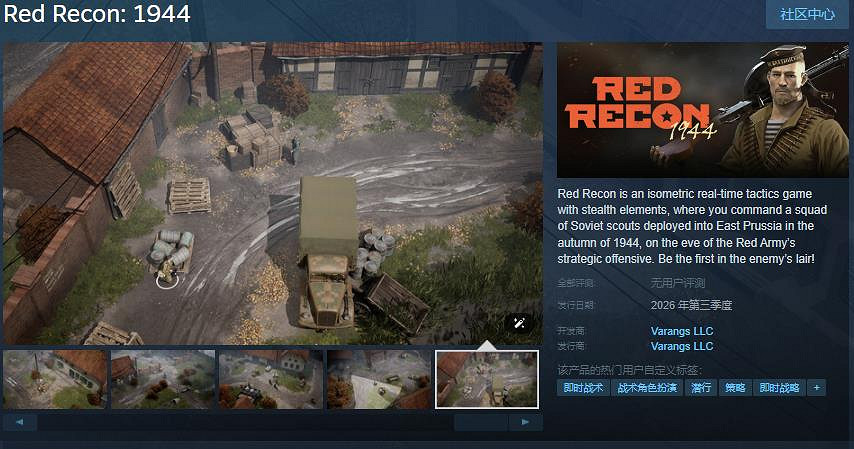Click the main gameplay screenshot
This screenshot has height=449, width=854.
coord(273,193)
